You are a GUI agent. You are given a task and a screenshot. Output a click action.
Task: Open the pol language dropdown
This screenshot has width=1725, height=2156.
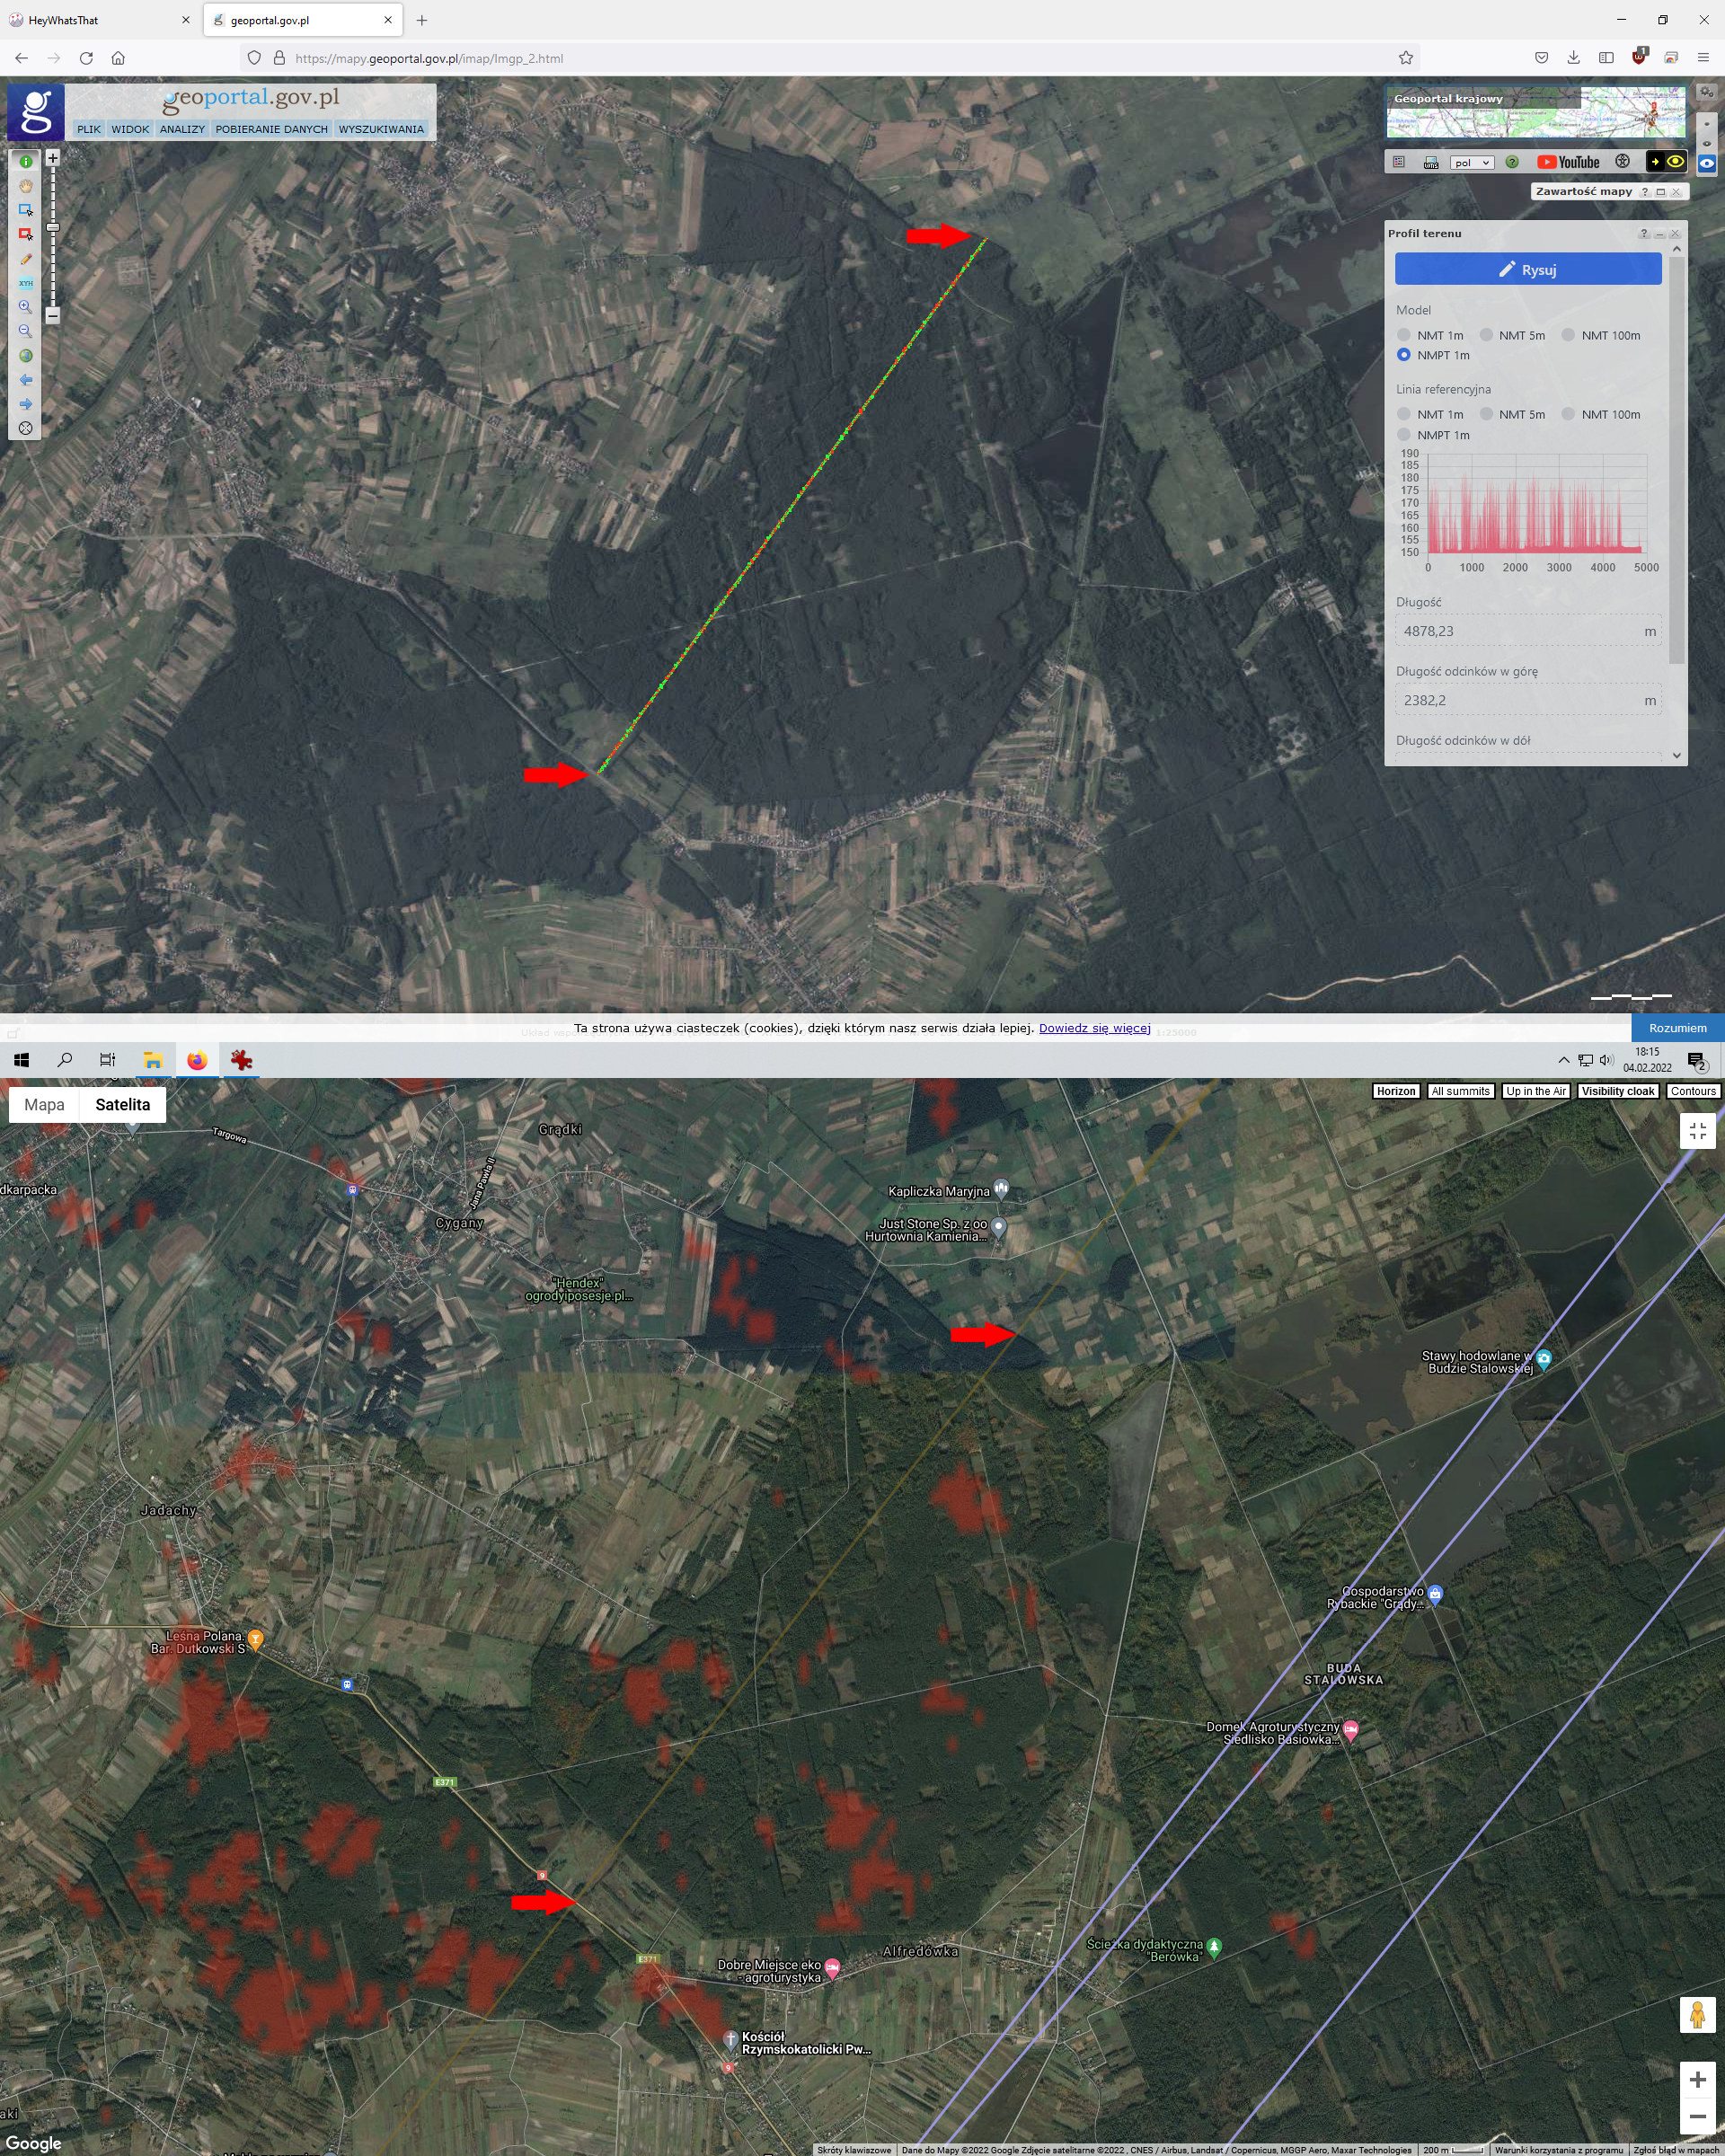pyautogui.click(x=1471, y=163)
